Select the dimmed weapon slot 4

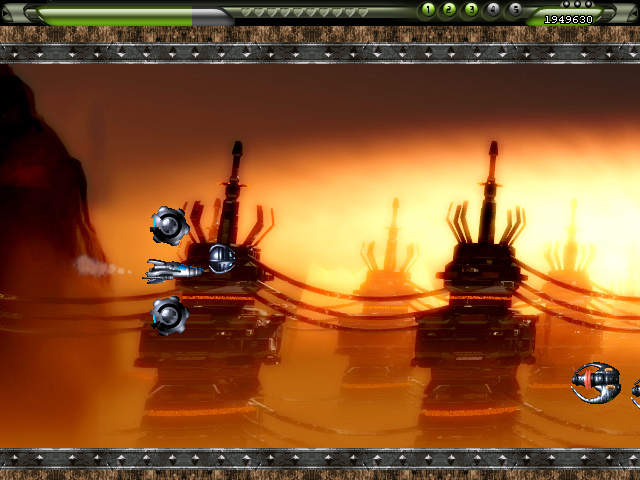pyautogui.click(x=493, y=10)
